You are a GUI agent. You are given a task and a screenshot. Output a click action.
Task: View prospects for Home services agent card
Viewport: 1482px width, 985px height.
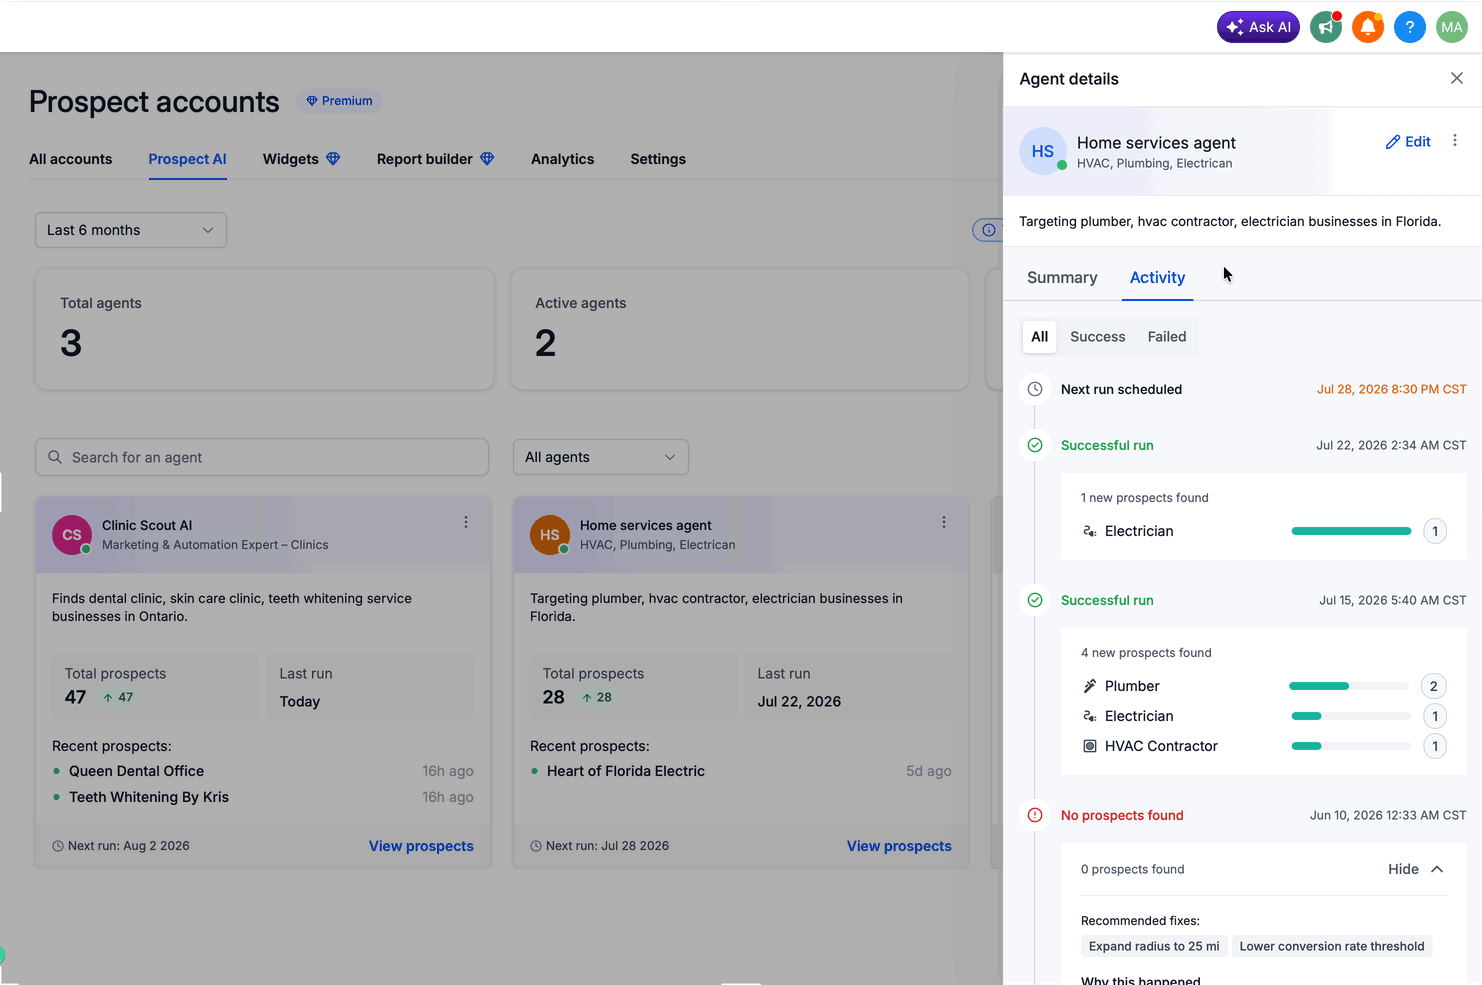(x=899, y=846)
